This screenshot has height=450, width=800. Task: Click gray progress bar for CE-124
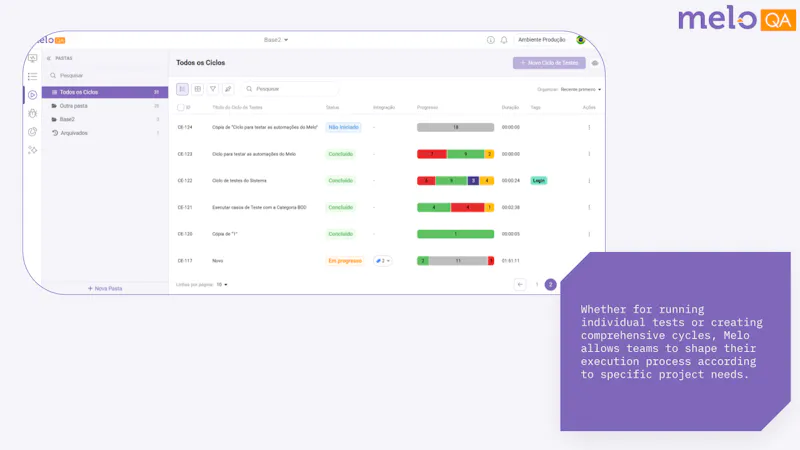(x=456, y=128)
